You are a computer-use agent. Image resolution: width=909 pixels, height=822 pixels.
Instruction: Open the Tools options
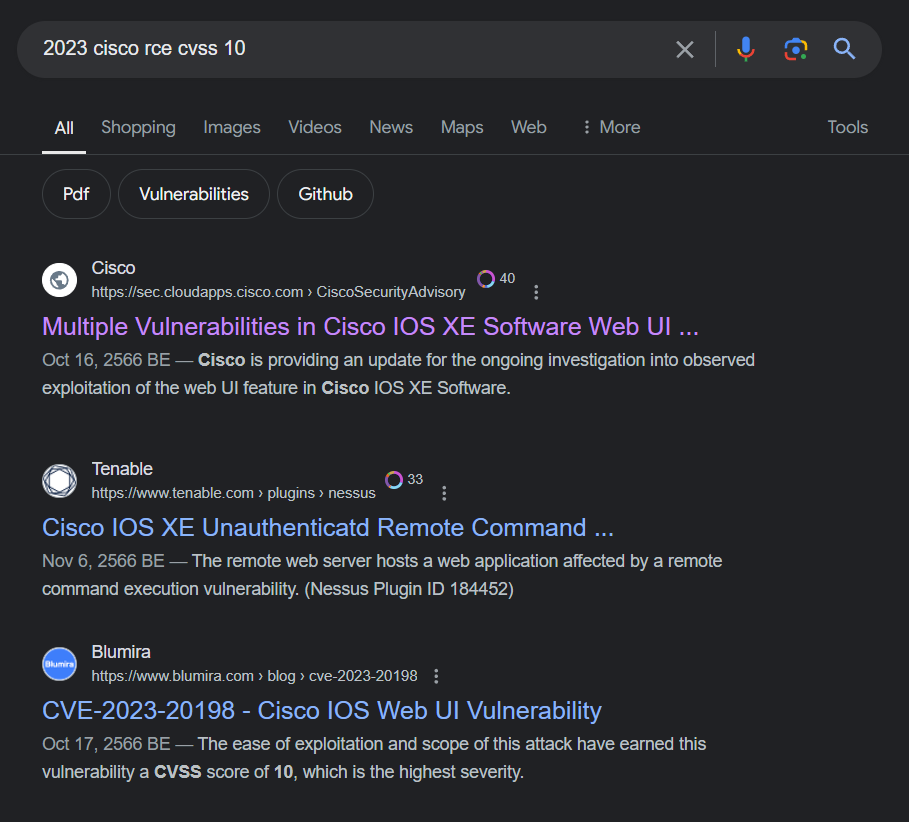pos(847,127)
